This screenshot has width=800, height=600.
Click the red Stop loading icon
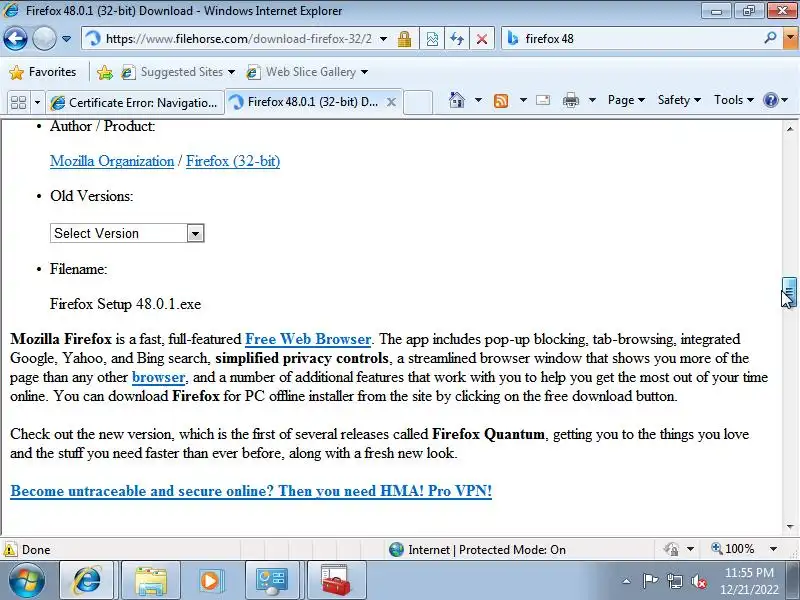[x=481, y=39]
